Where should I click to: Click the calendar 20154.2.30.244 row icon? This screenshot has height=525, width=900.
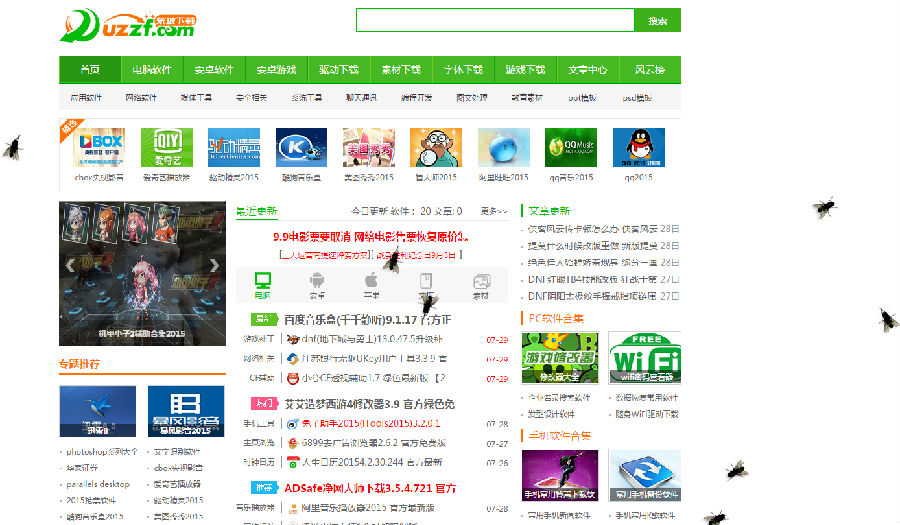pyautogui.click(x=293, y=462)
